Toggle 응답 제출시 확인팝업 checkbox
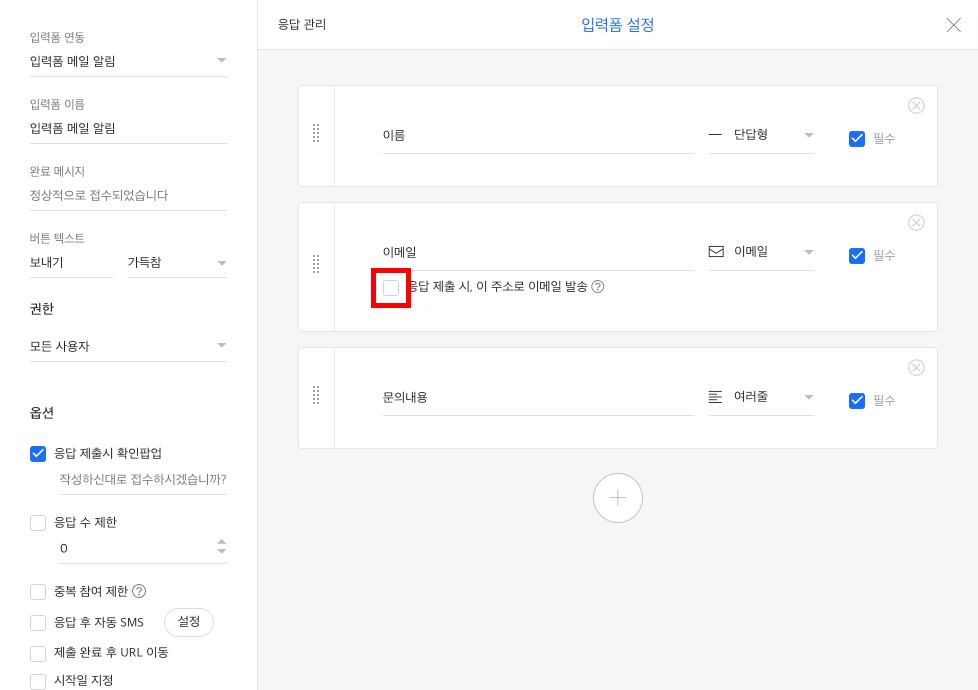978x690 pixels. (38, 454)
